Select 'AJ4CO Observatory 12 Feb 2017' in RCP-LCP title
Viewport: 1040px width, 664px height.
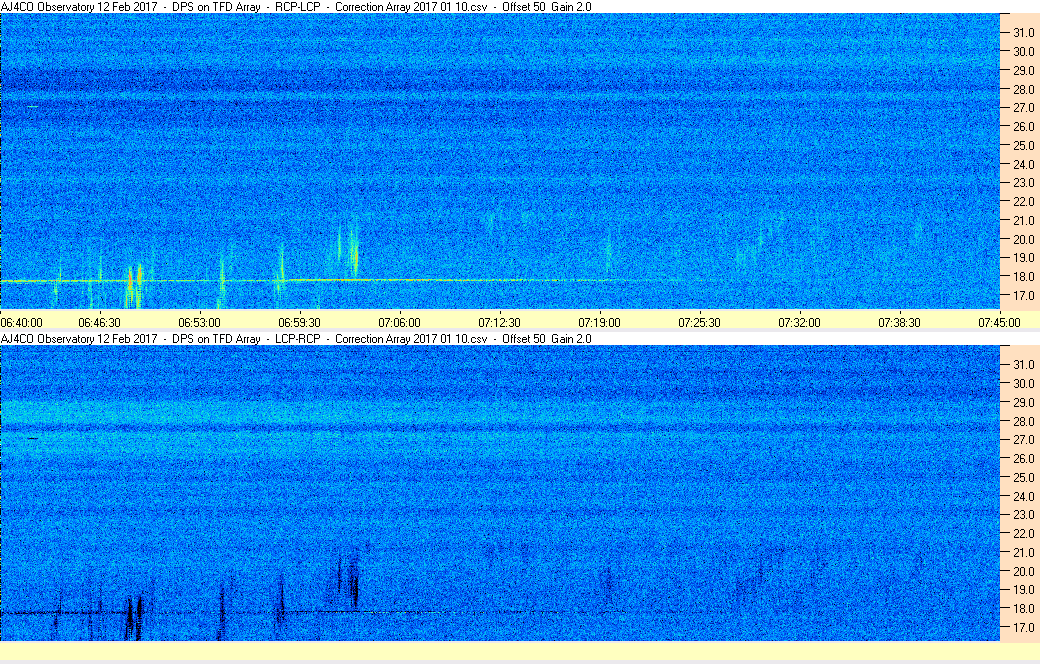pyautogui.click(x=79, y=7)
